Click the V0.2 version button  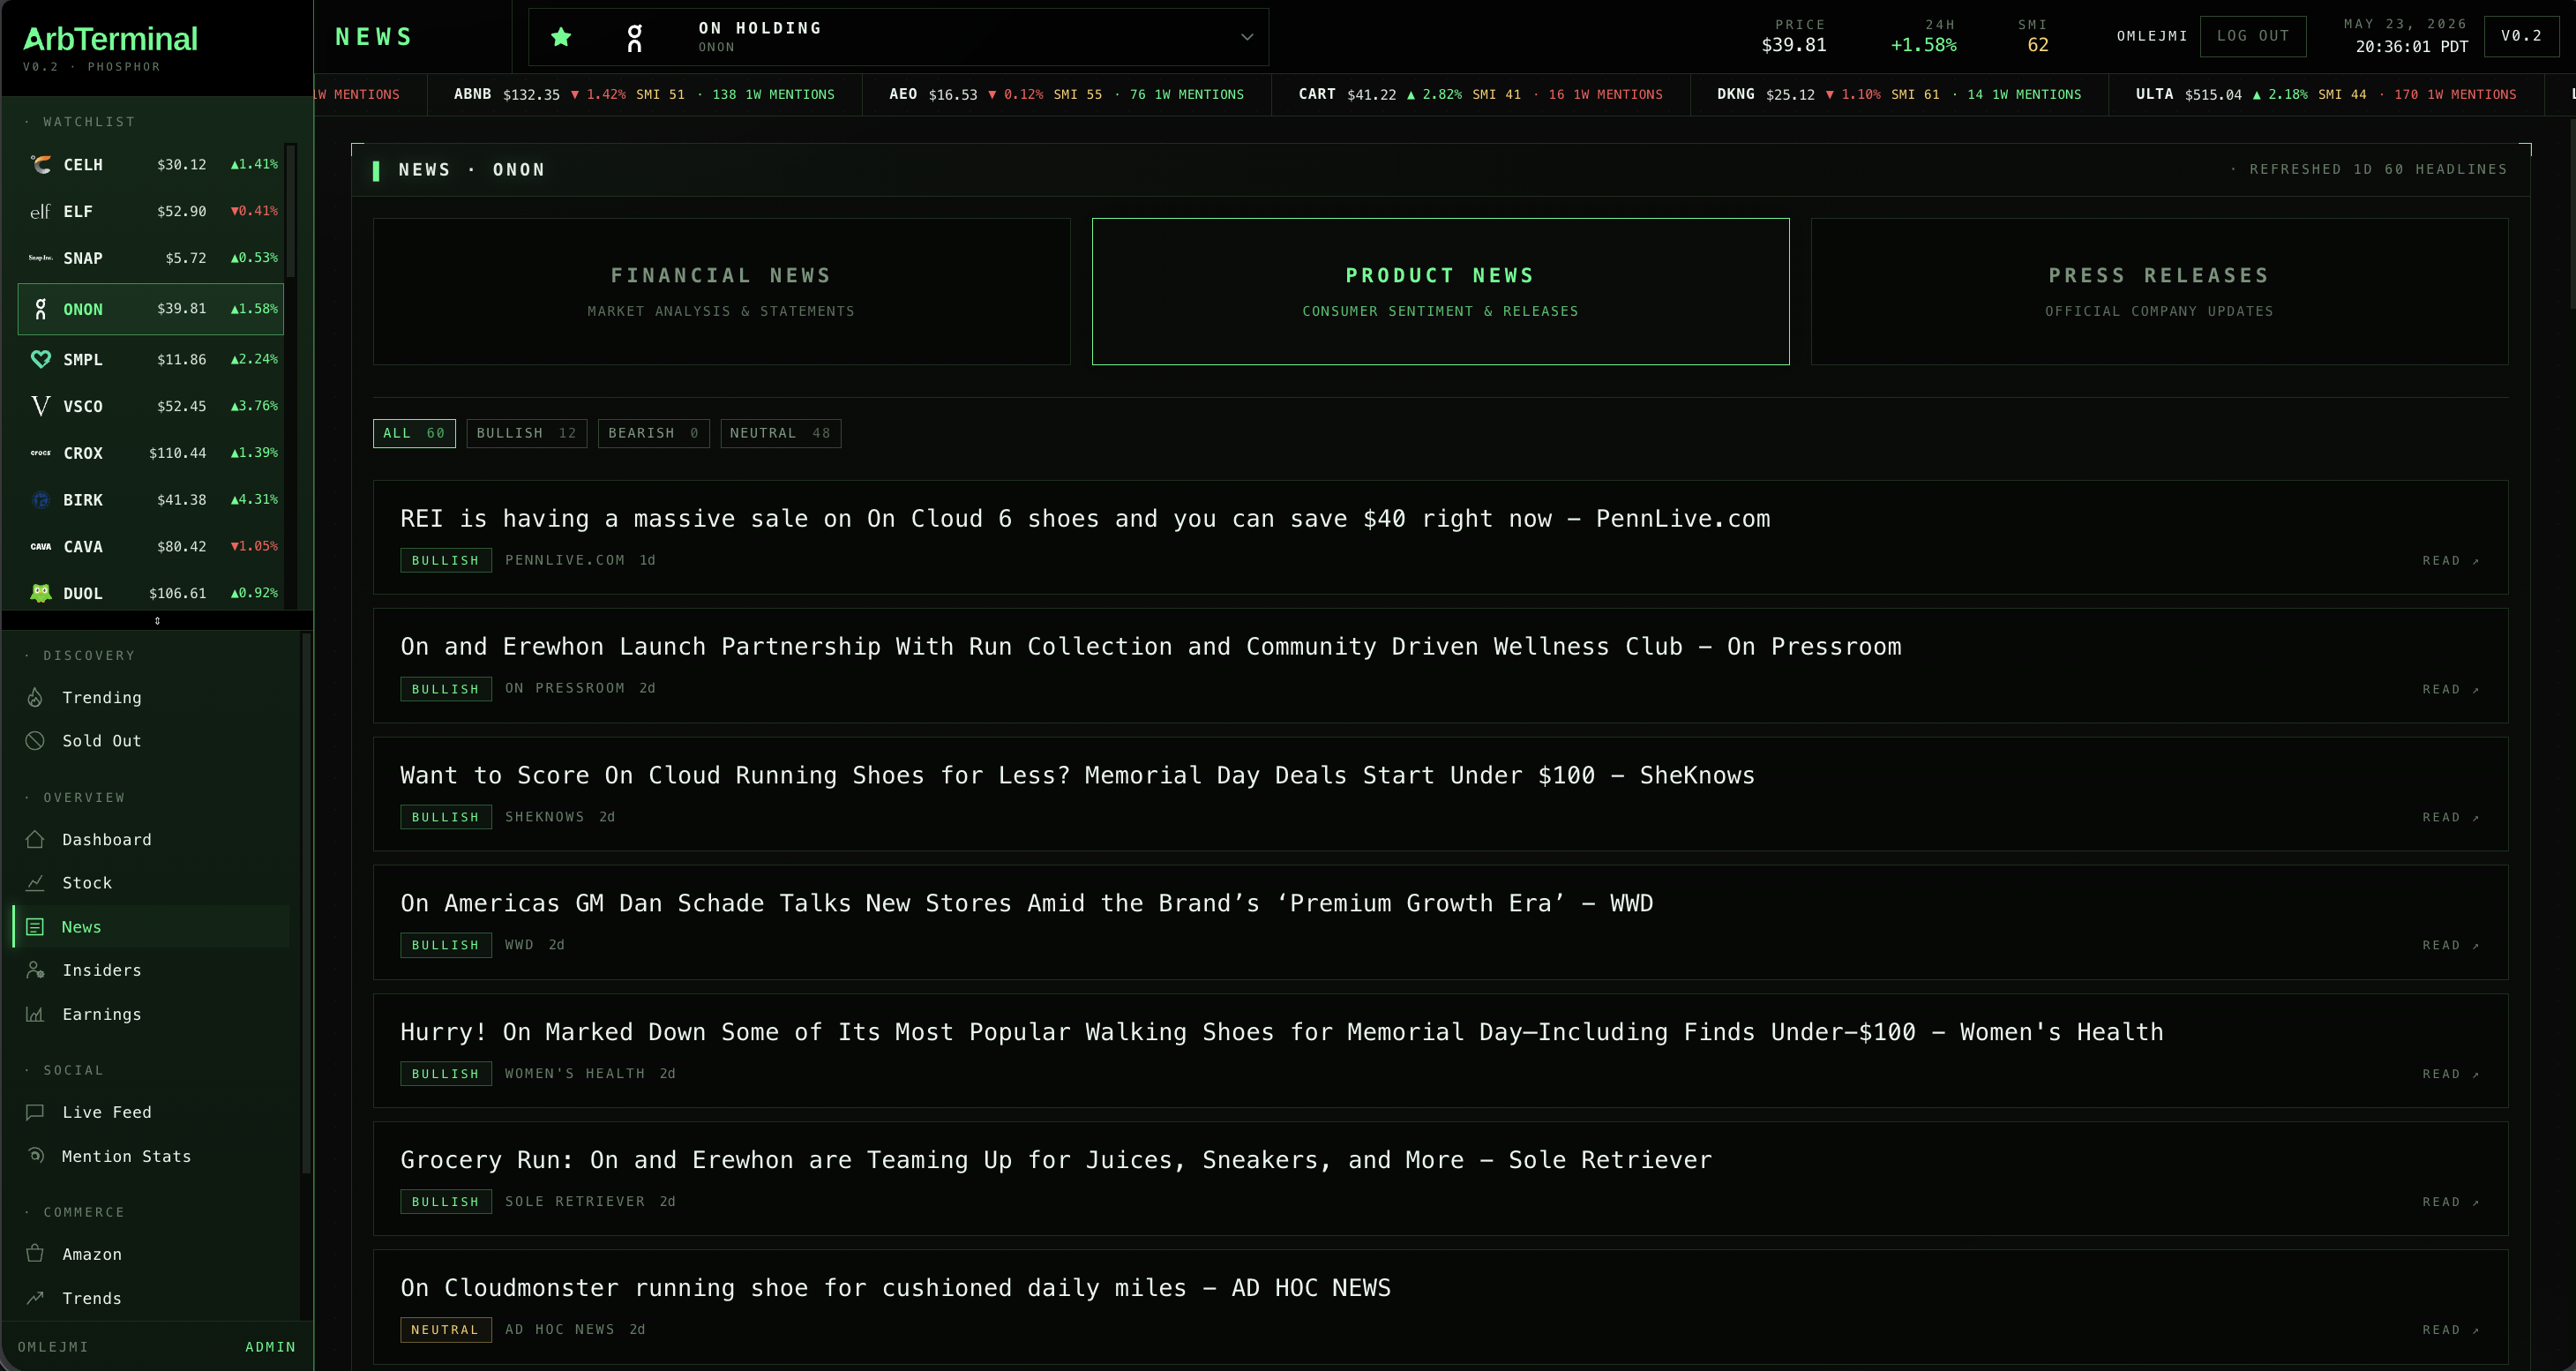click(x=2520, y=36)
